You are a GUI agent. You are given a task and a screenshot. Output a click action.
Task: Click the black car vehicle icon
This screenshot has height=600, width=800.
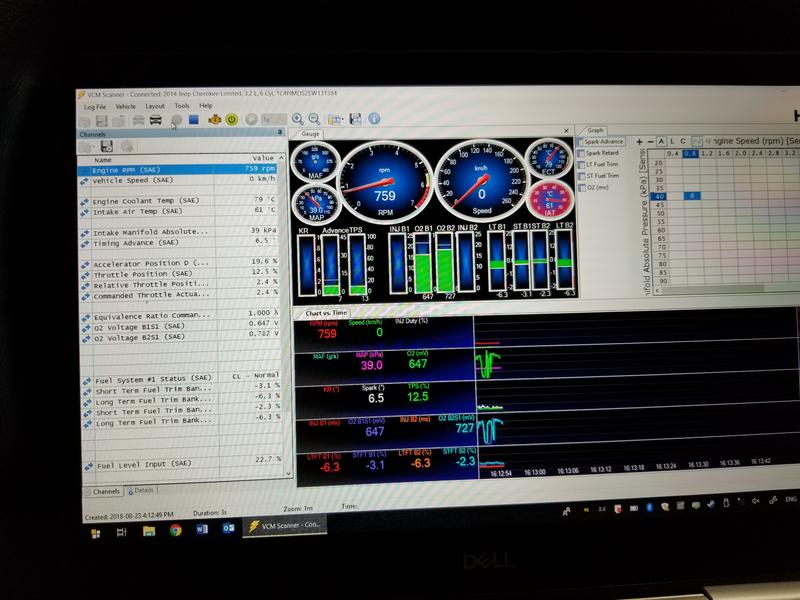tap(156, 120)
